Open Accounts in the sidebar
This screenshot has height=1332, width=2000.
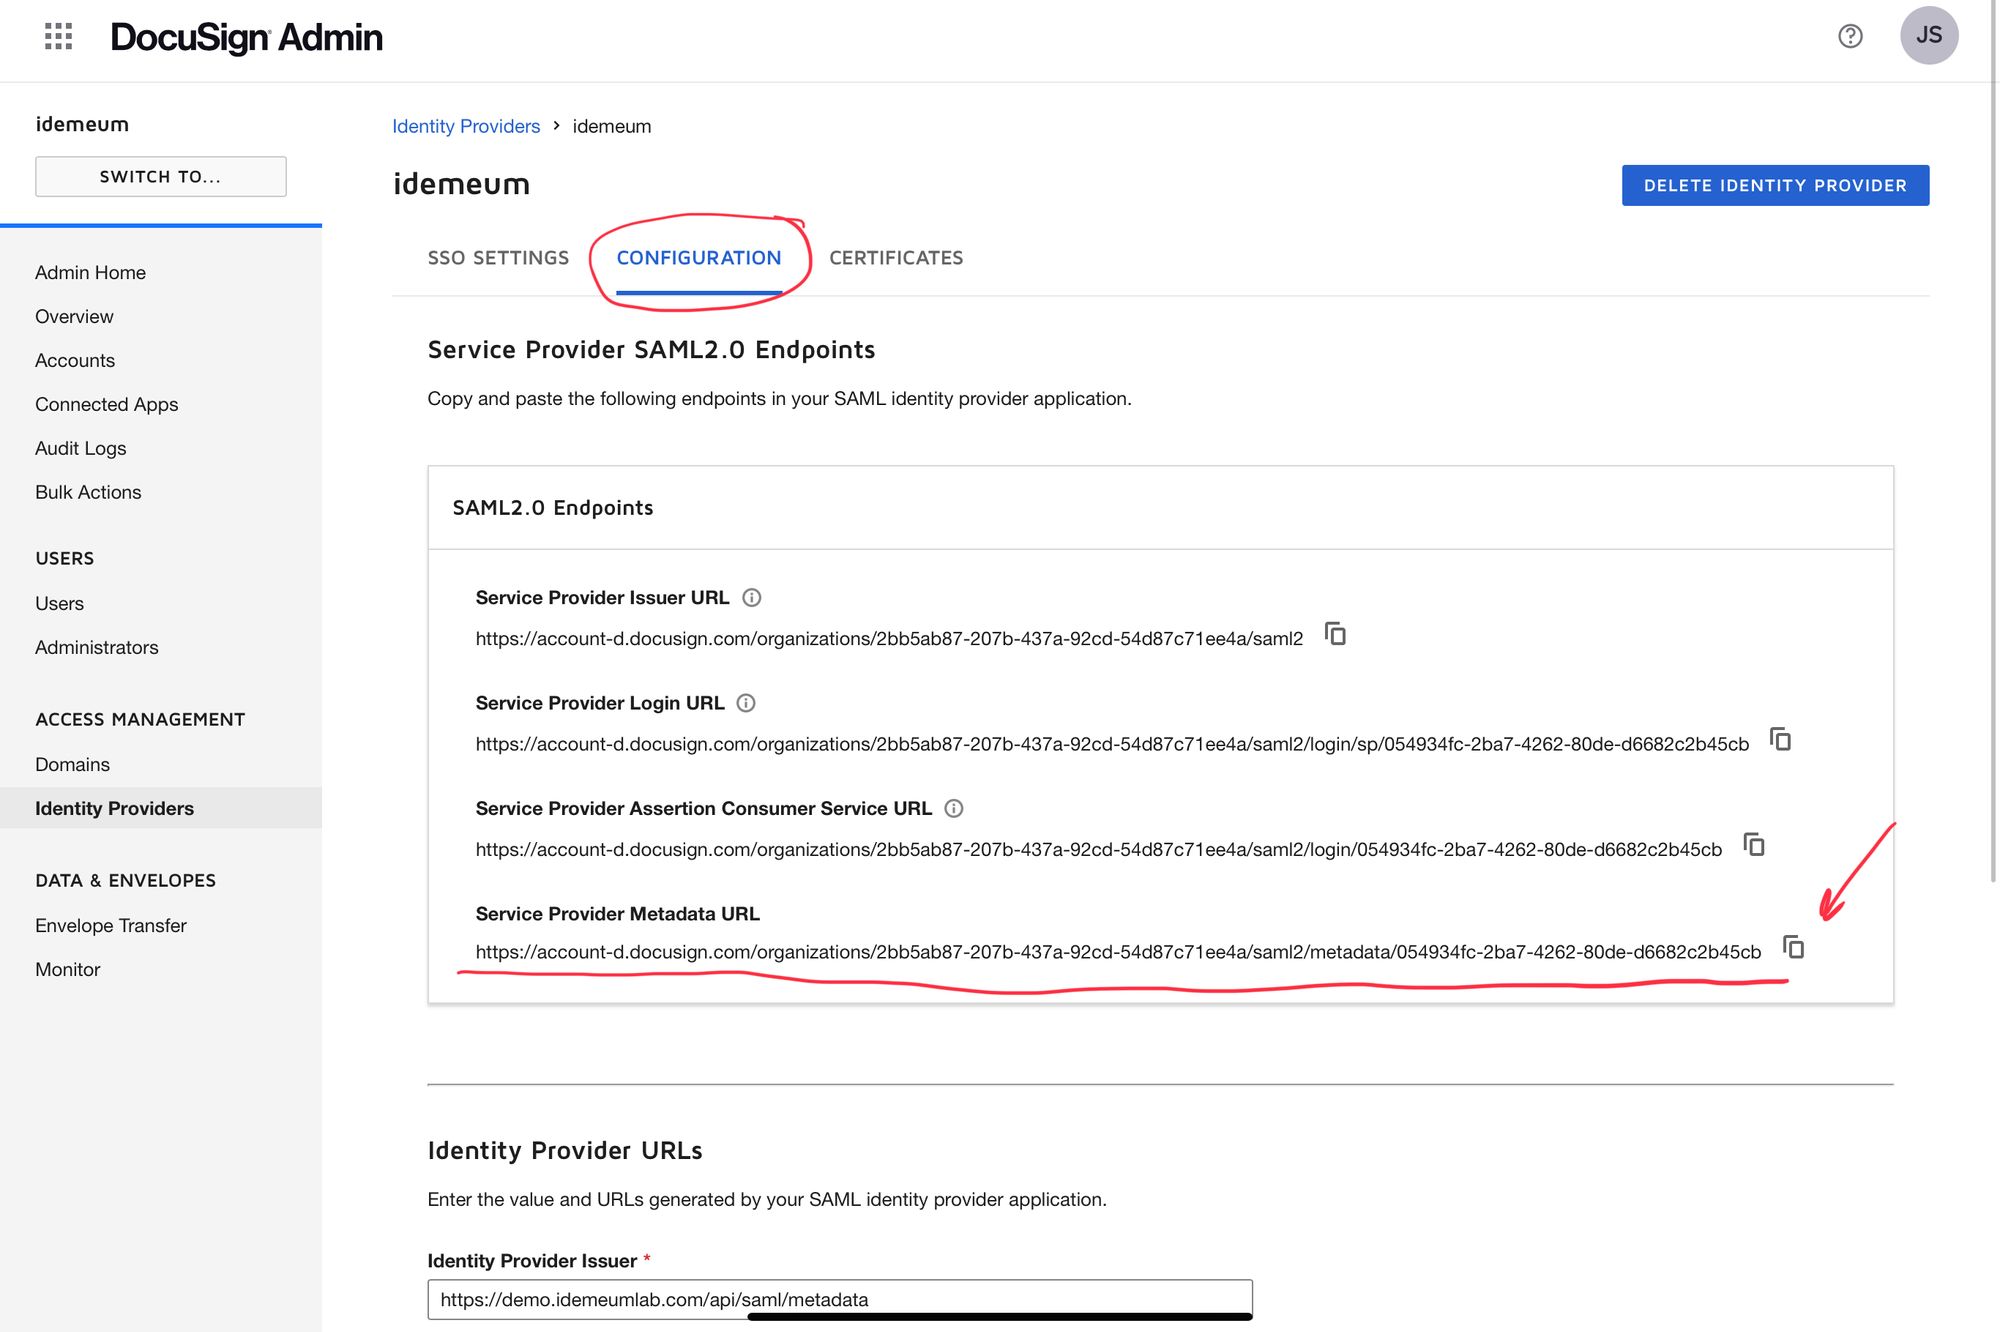click(75, 360)
